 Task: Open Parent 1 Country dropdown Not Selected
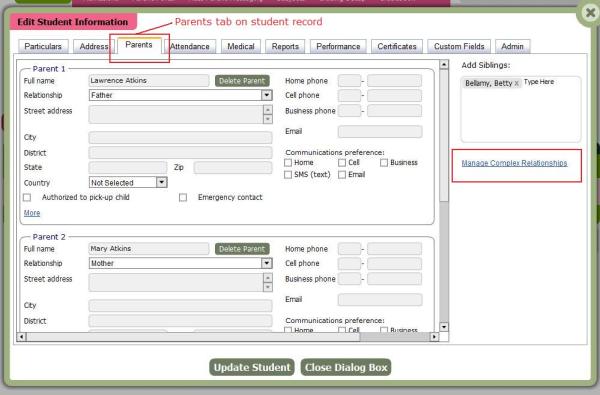coord(161,183)
